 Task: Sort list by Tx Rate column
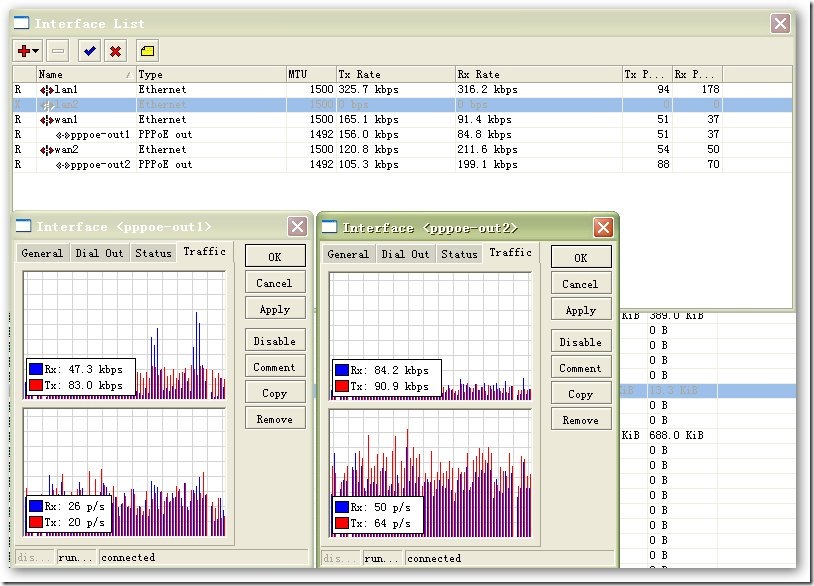coord(396,74)
